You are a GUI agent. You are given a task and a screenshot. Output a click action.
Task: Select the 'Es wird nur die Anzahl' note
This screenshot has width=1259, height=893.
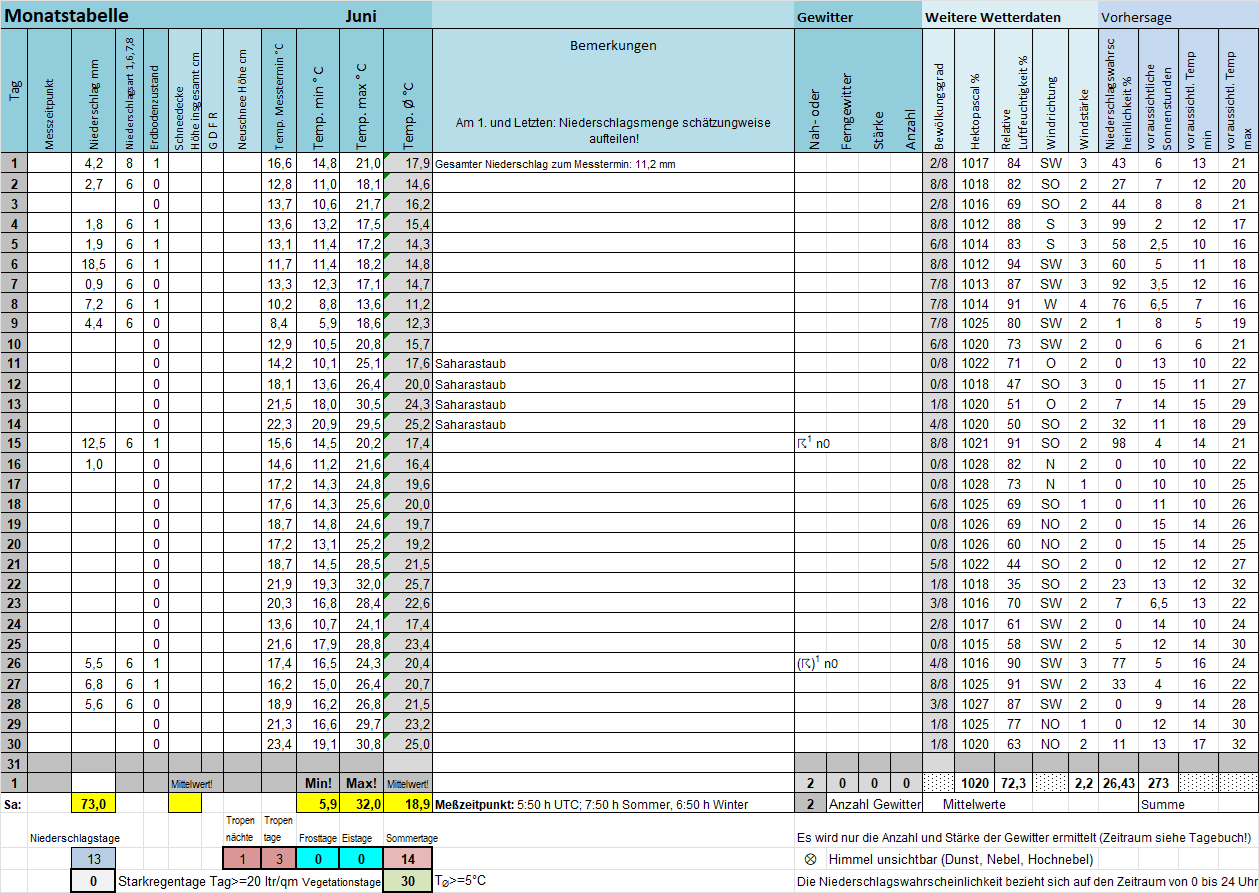(1024, 836)
